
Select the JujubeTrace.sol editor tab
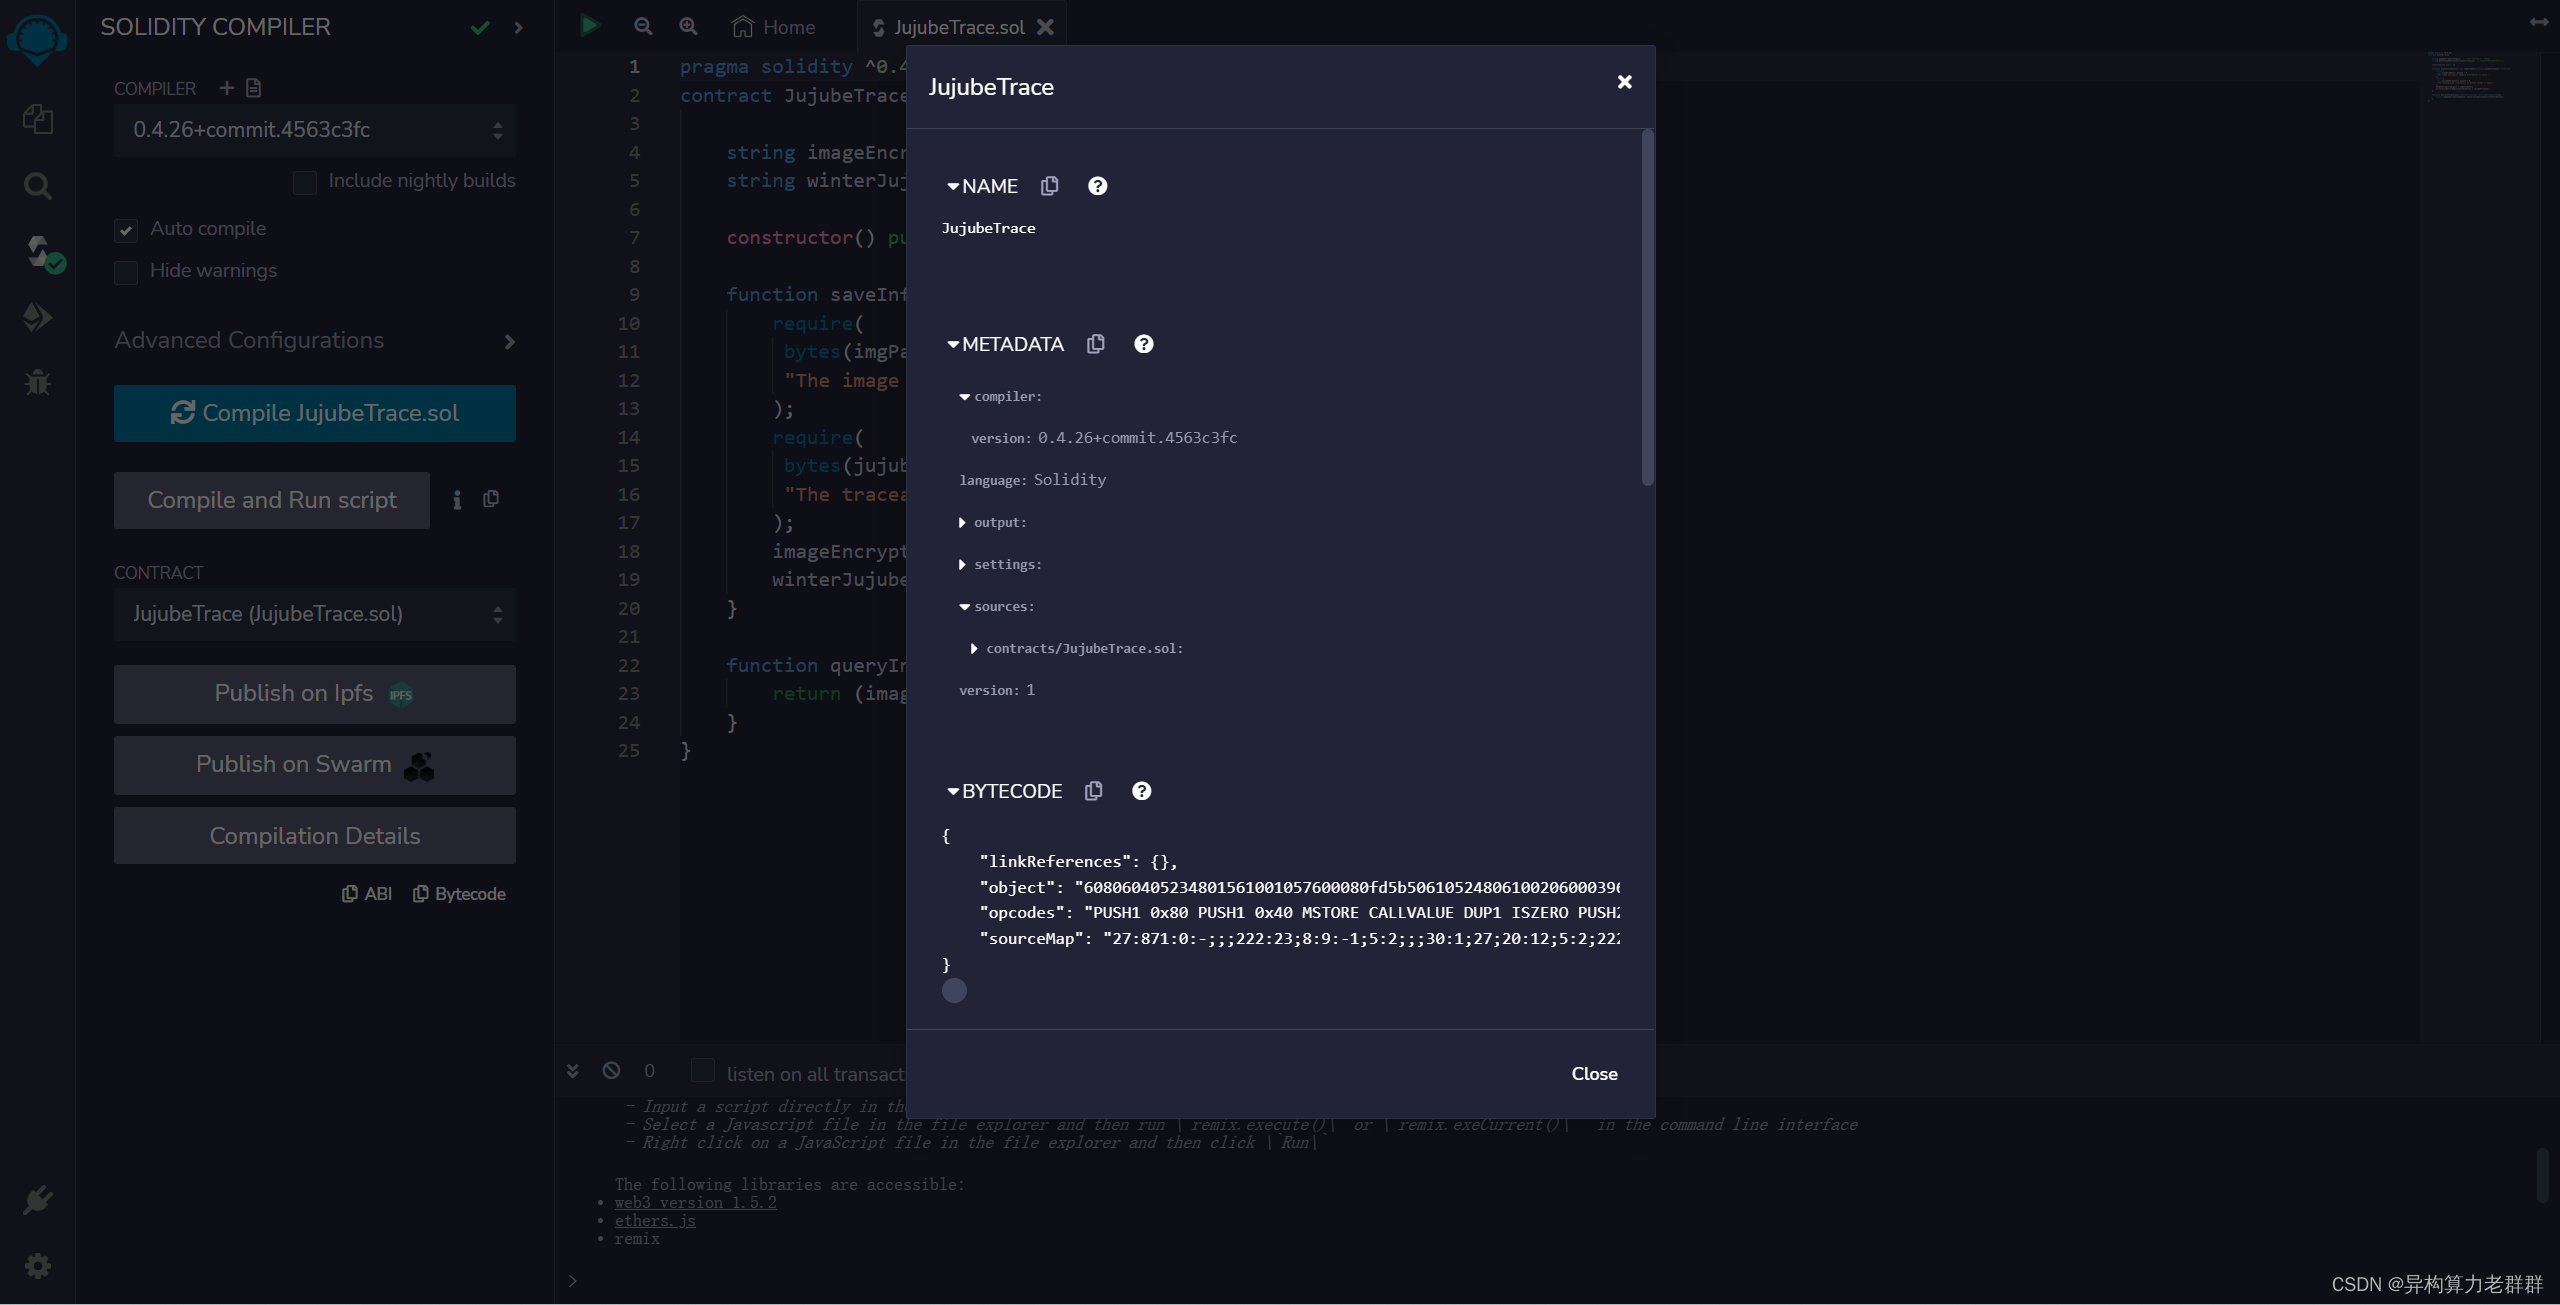click(958, 27)
